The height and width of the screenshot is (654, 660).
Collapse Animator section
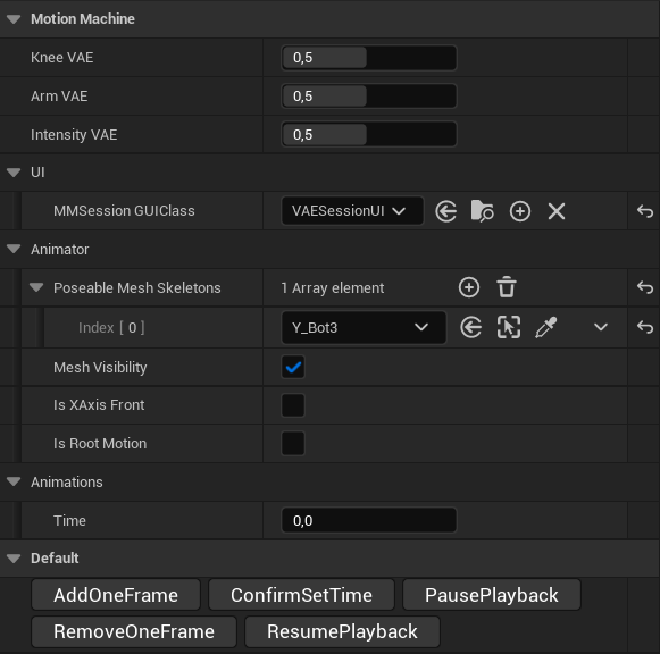click(x=13, y=249)
